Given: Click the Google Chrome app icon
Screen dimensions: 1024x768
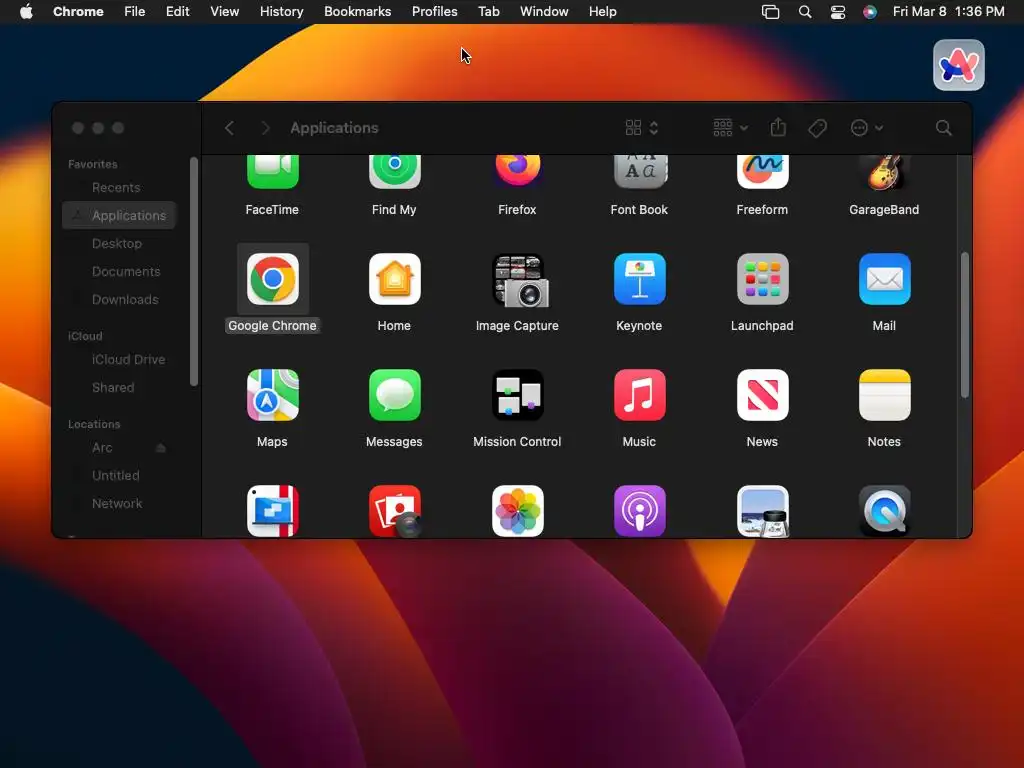Looking at the screenshot, I should tap(272, 280).
